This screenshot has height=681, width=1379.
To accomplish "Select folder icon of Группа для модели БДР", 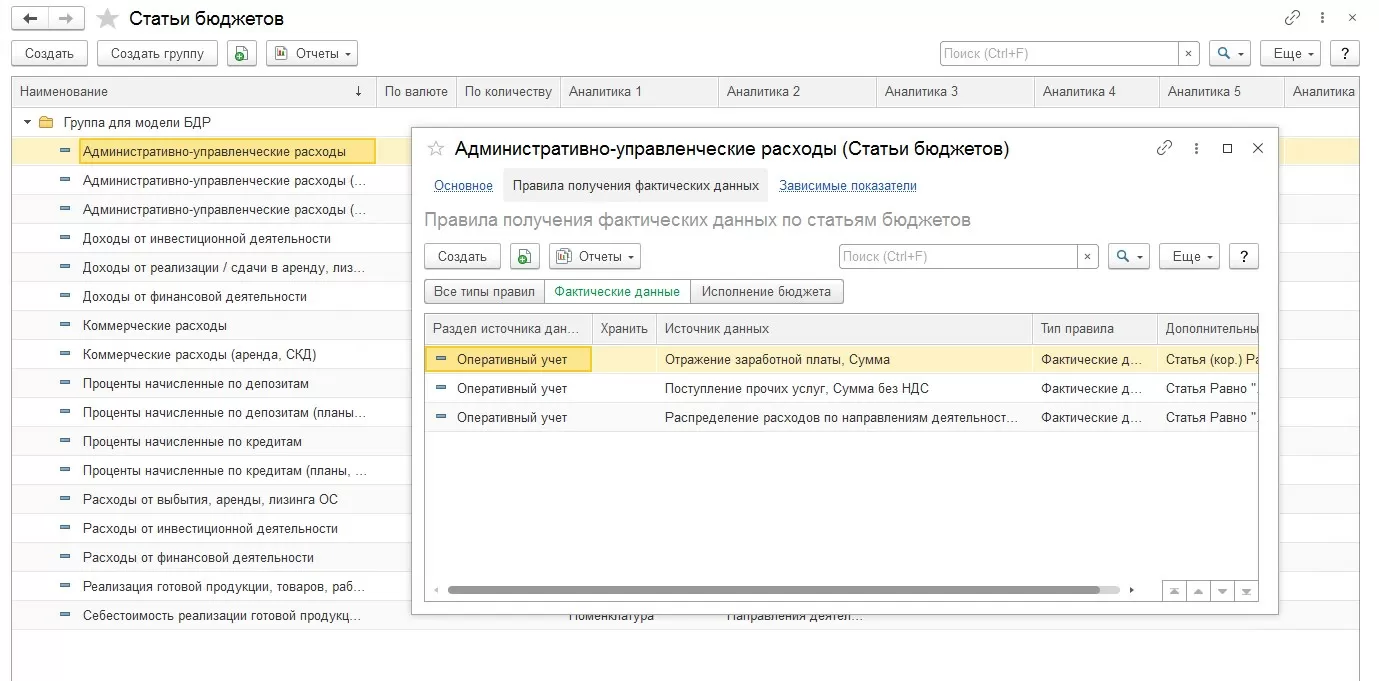I will pyautogui.click(x=45, y=122).
